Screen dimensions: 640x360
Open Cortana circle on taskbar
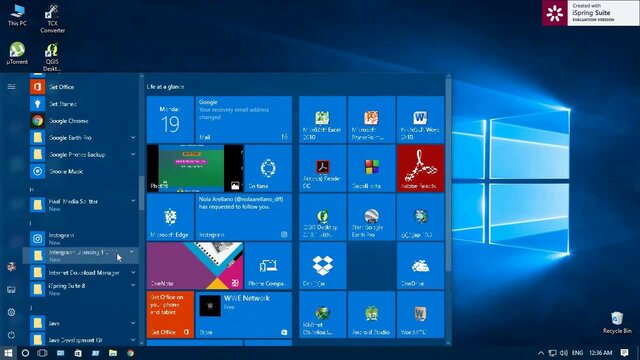coord(25,353)
